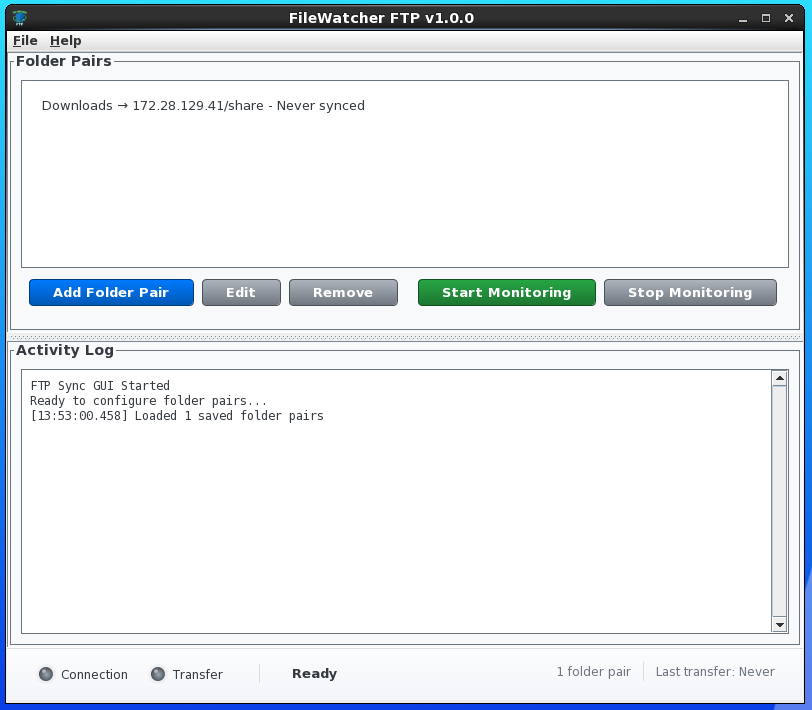Click the FileWatcher FTP v1.0.0 title bar text
The width and height of the screenshot is (812, 710).
381,18
